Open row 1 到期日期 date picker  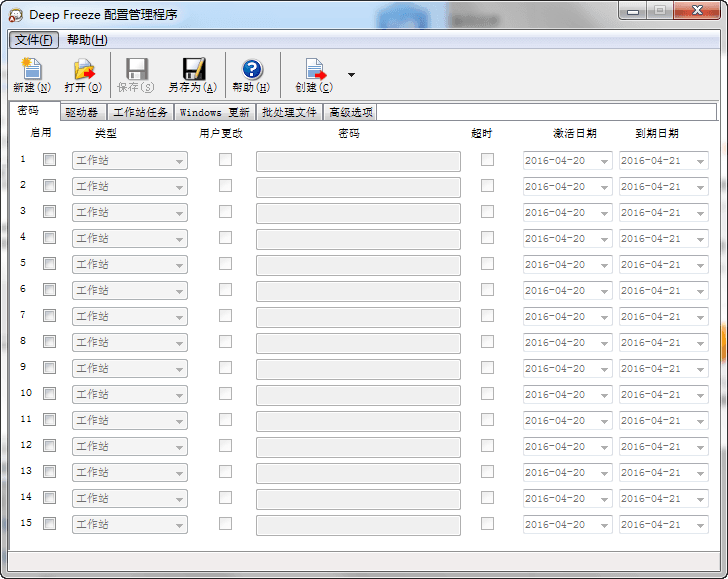coord(663,161)
